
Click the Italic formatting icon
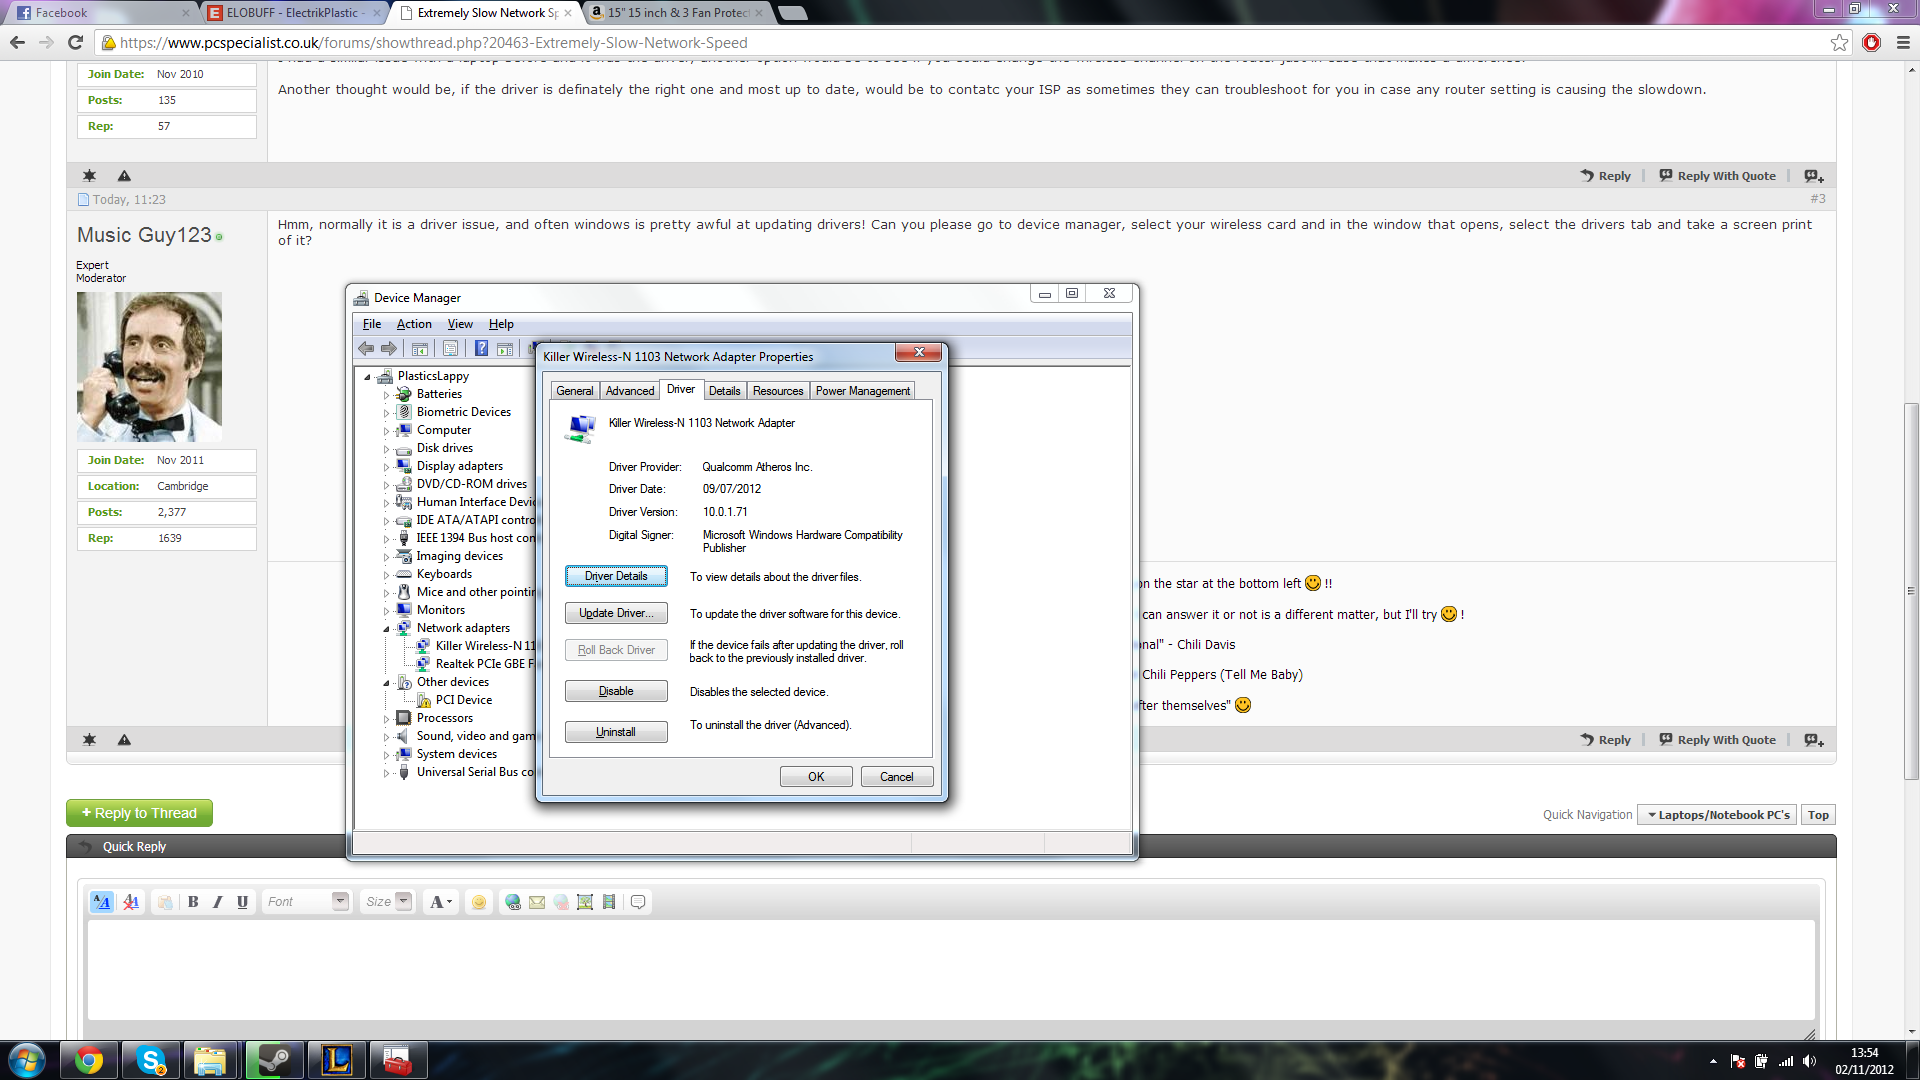[217, 902]
